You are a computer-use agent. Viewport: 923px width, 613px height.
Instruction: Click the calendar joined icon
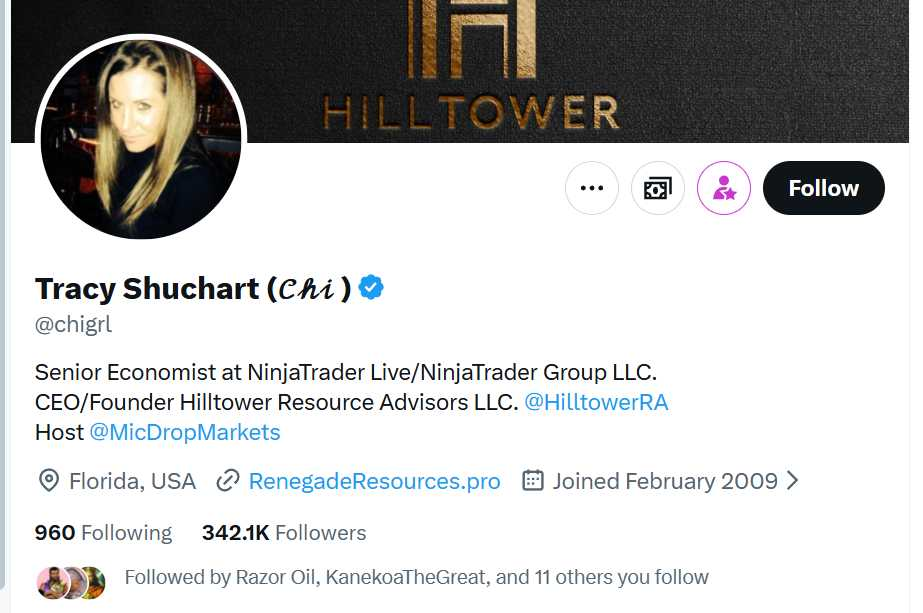pos(533,481)
